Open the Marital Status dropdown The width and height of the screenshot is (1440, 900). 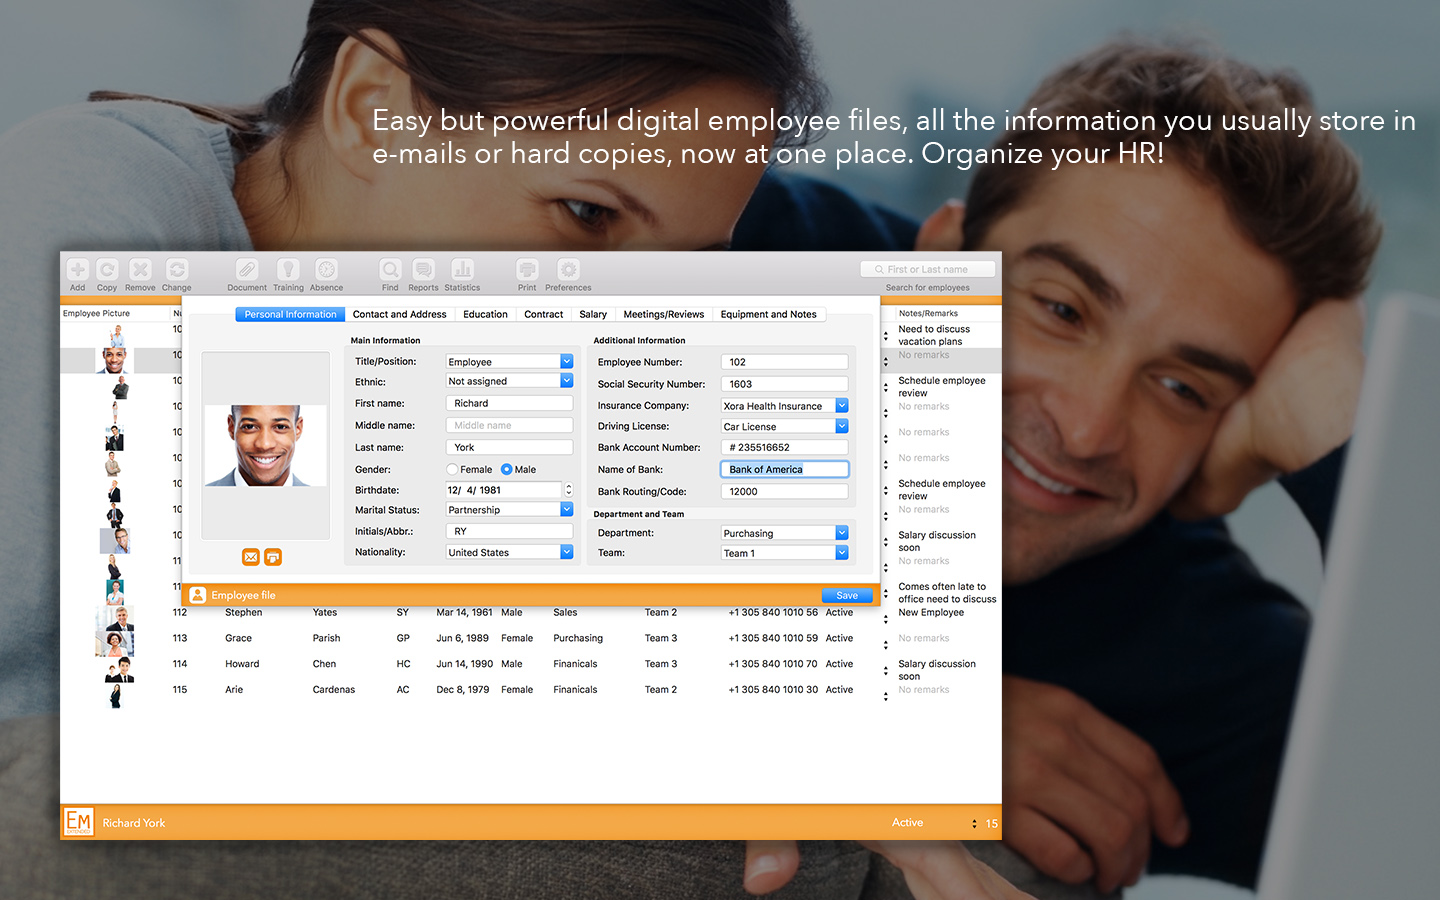[x=509, y=510]
